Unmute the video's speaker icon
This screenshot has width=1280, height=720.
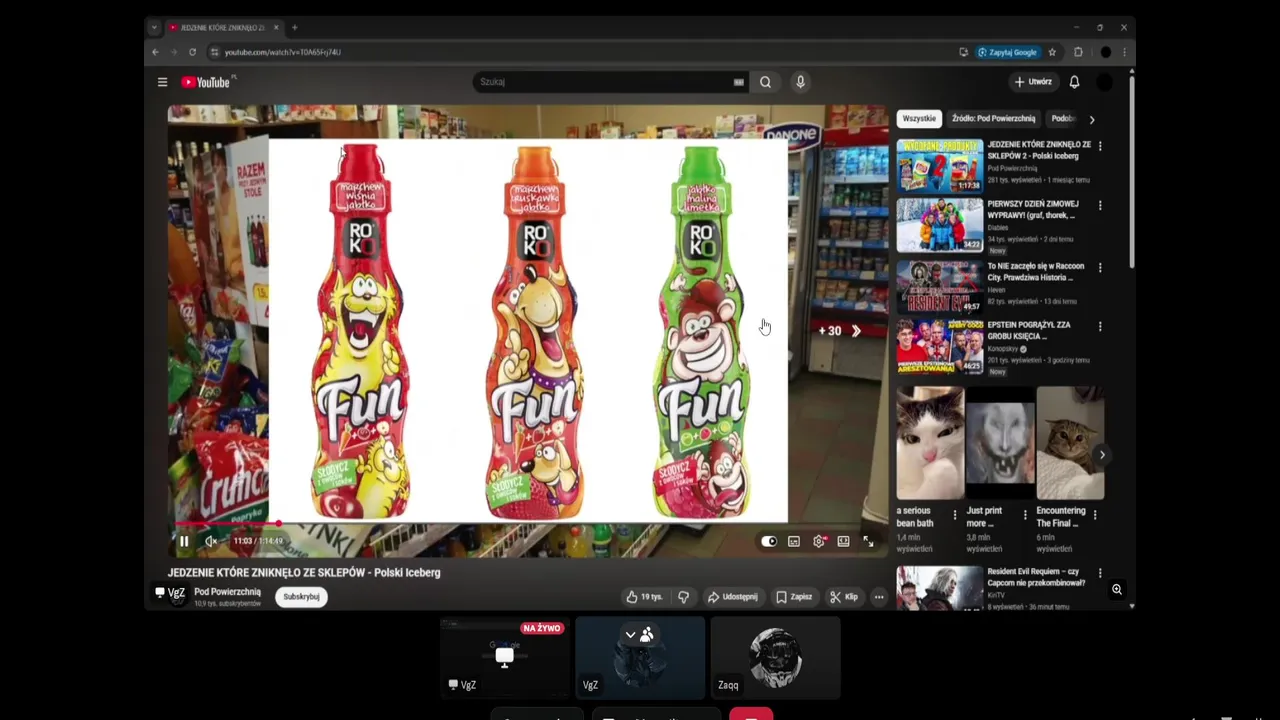click(211, 541)
